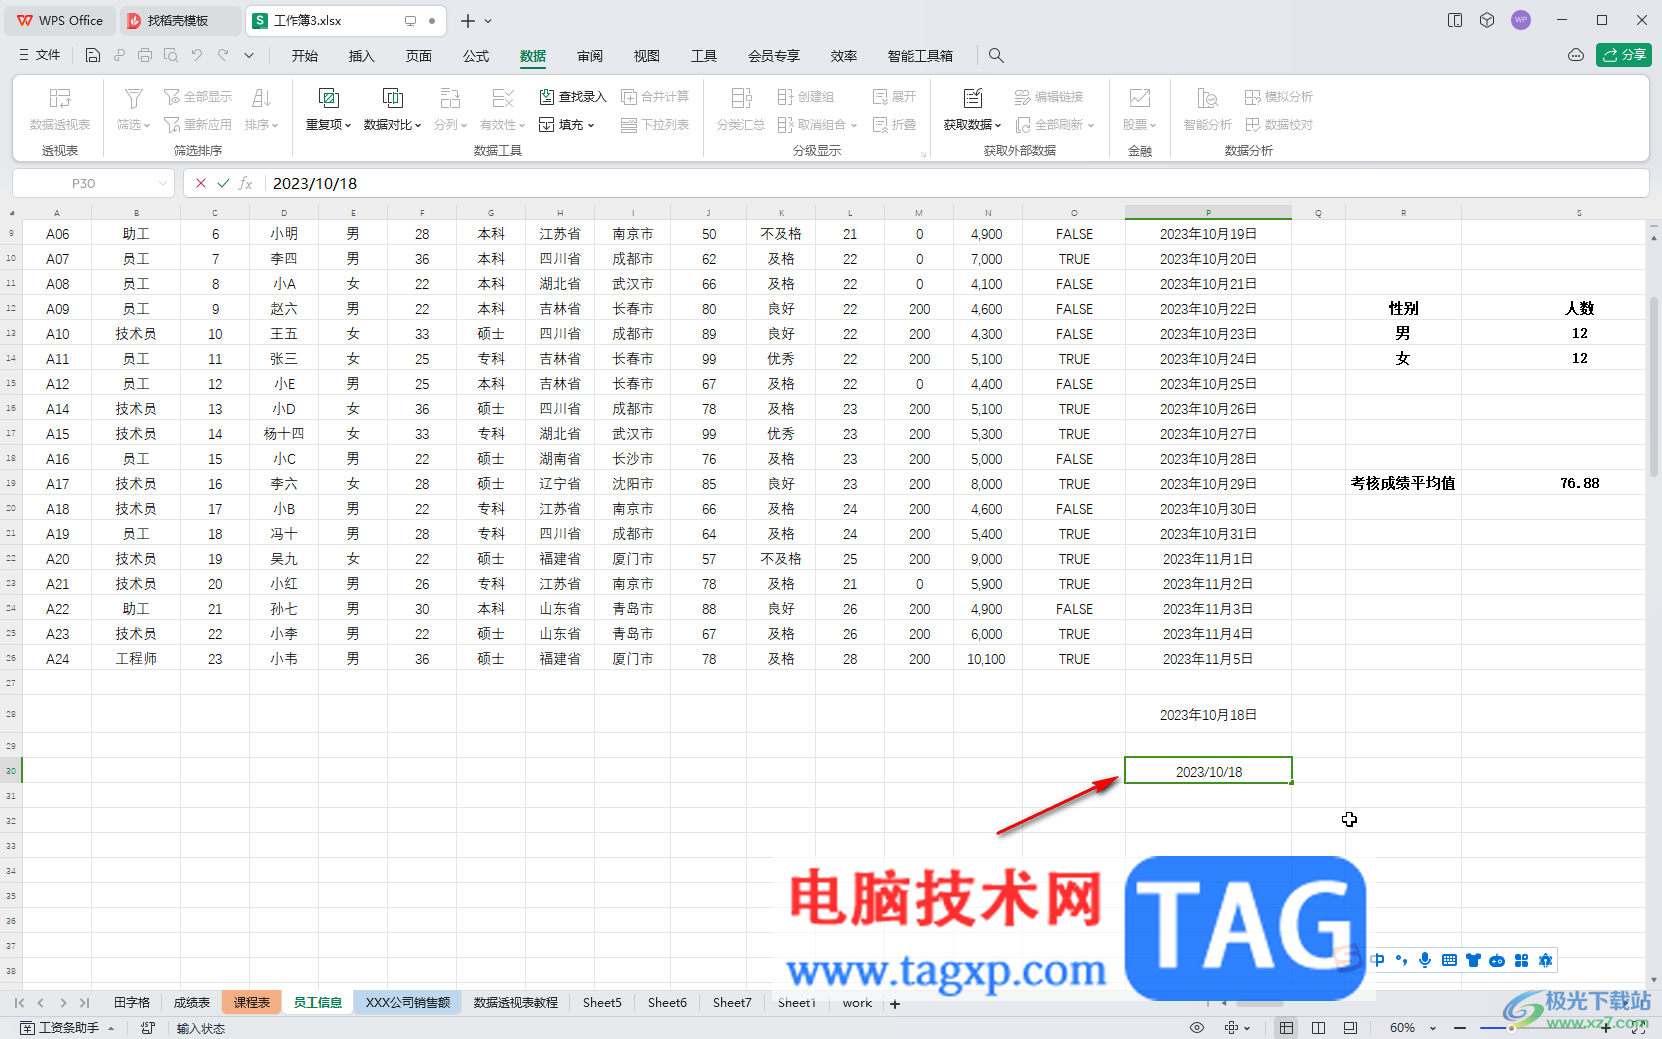This screenshot has width=1662, height=1039.
Task: Click the vertical scrollbar thumb
Action: click(1654, 384)
